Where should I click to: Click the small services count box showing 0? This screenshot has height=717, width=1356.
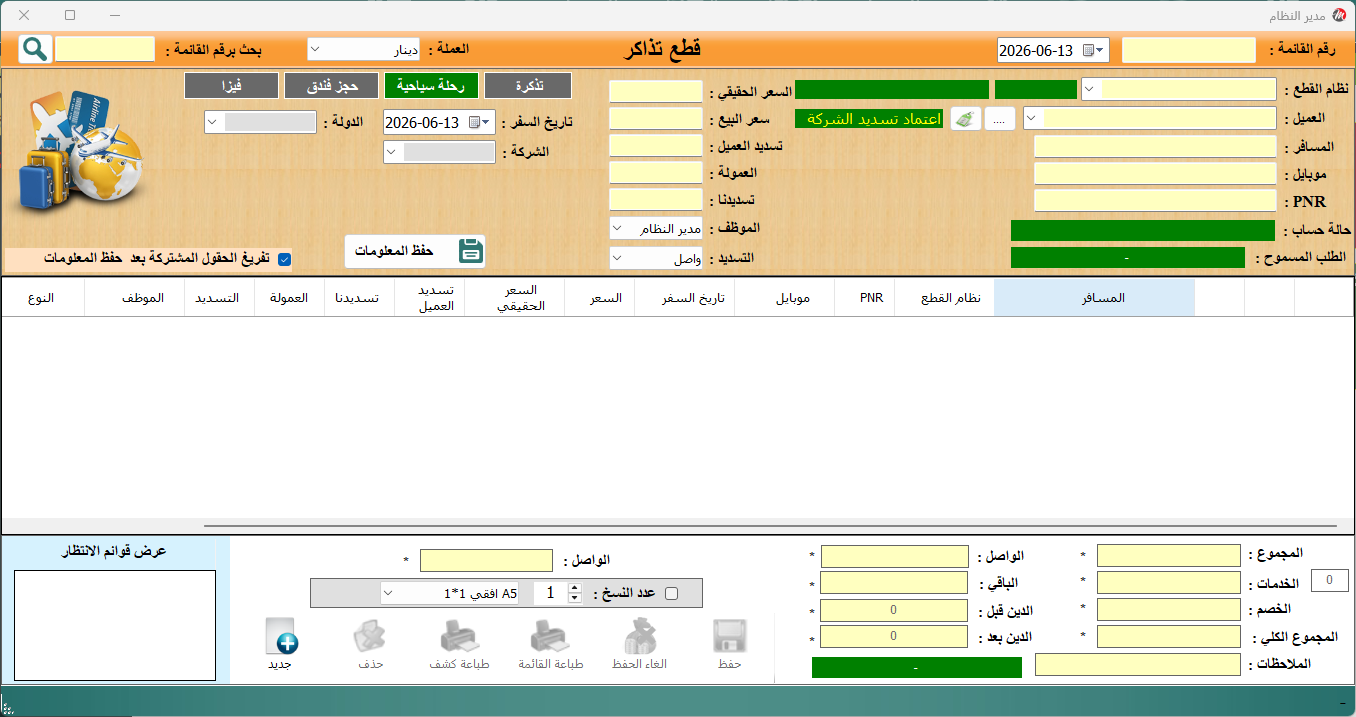coord(1329,580)
